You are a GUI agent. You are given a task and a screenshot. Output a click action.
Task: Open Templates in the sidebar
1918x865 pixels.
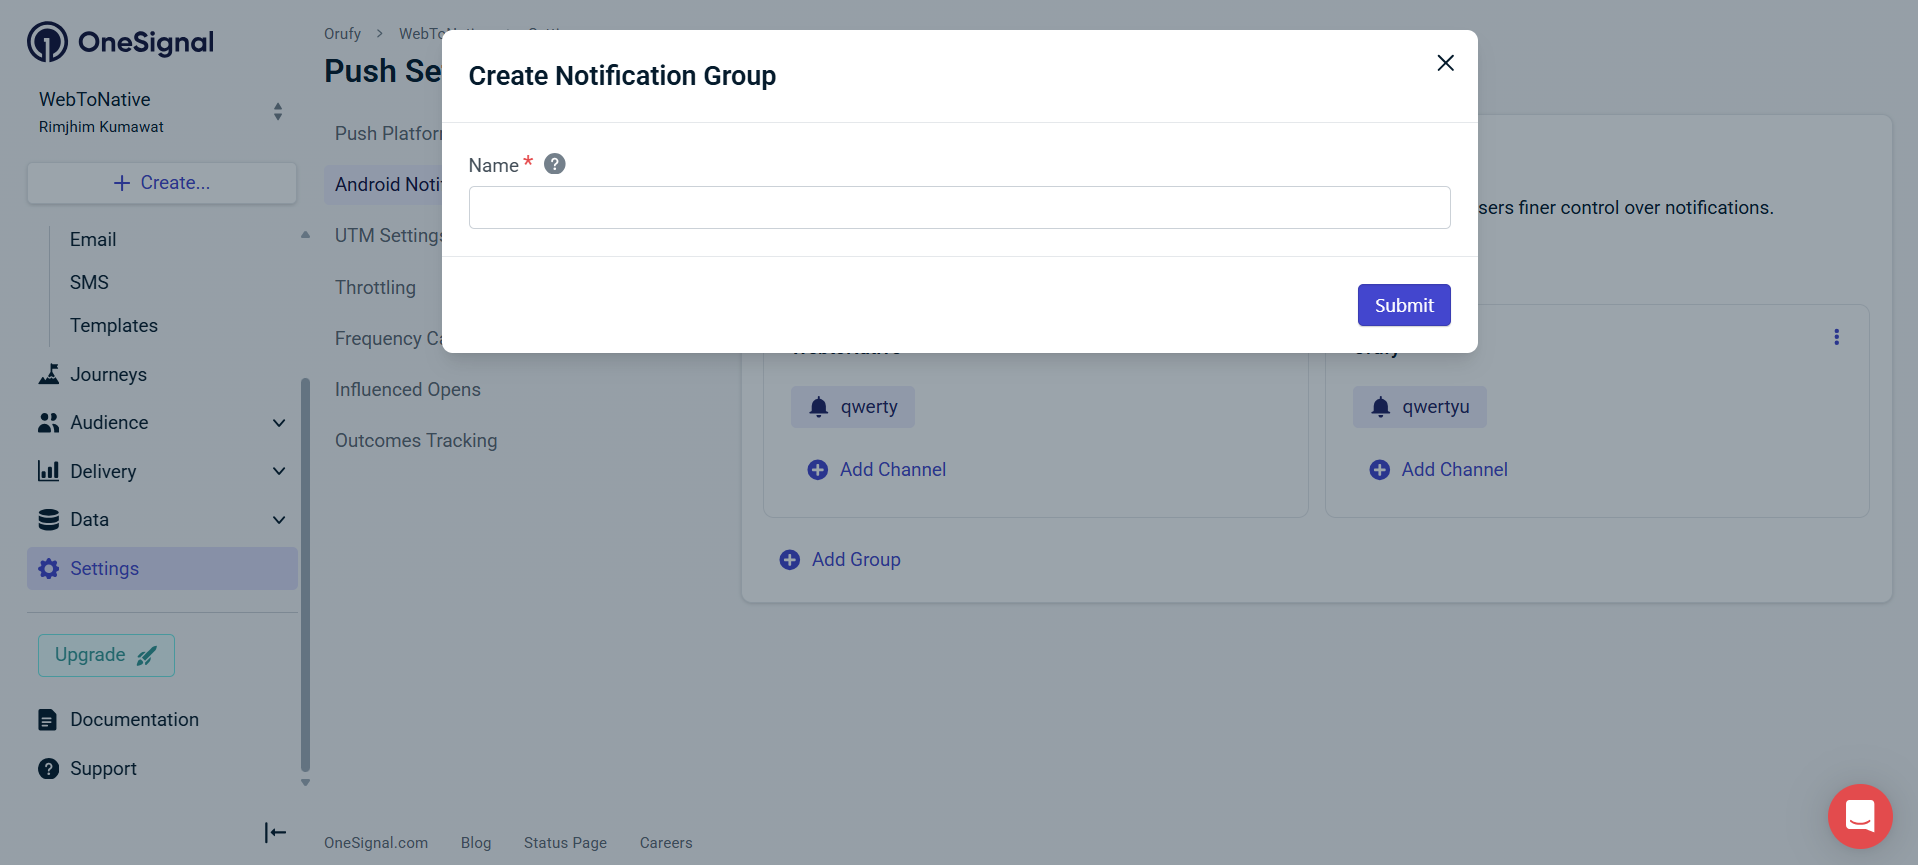click(114, 325)
